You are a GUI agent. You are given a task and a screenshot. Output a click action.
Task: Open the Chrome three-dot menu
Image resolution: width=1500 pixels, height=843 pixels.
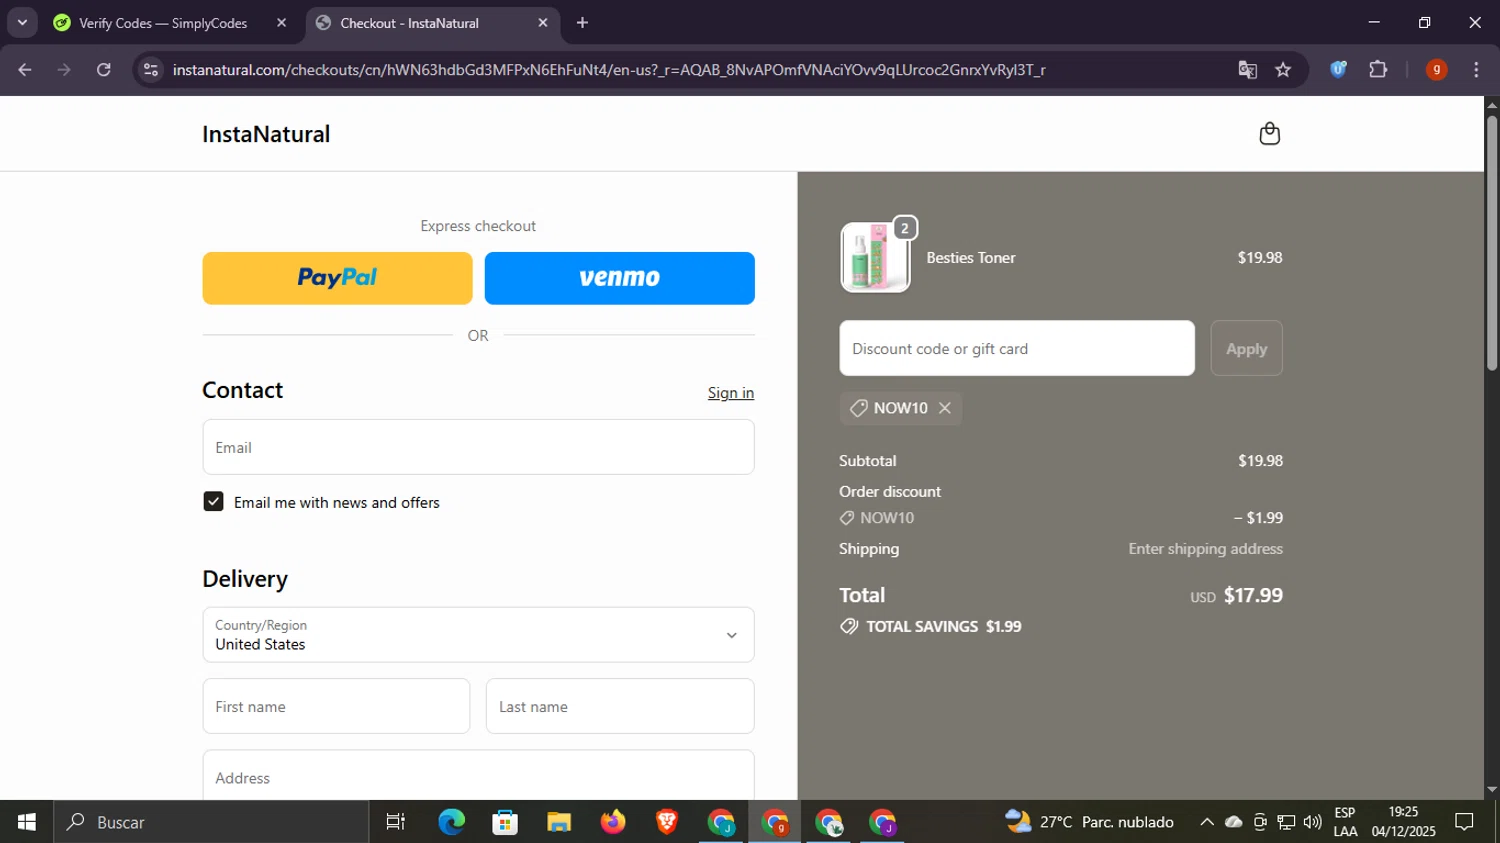[1476, 69]
